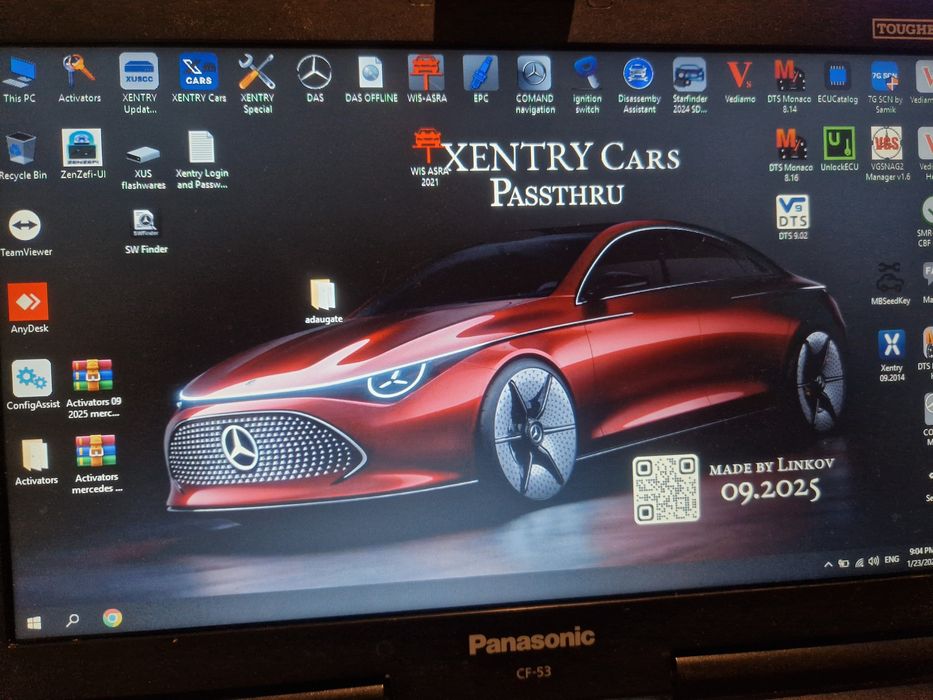Open DTS Monaco 8.14 shortcut
Image resolution: width=933 pixels, height=700 pixels.
[789, 85]
